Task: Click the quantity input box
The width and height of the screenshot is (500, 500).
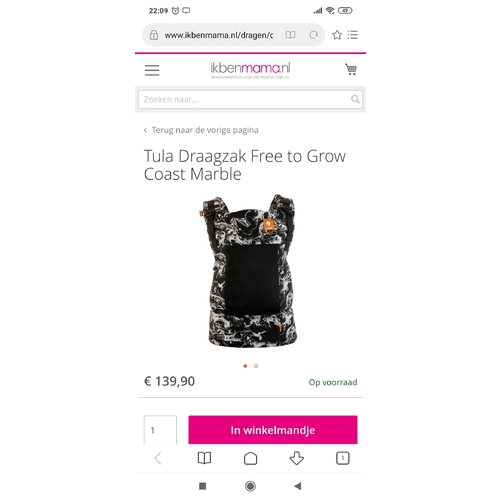Action: 160,430
